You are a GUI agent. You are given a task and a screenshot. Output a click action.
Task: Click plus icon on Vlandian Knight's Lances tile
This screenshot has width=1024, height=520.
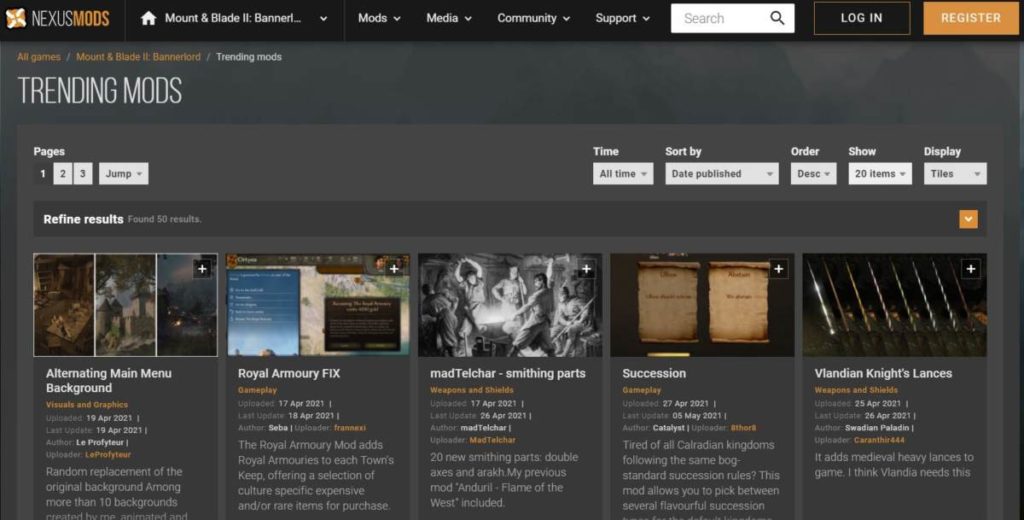point(970,268)
